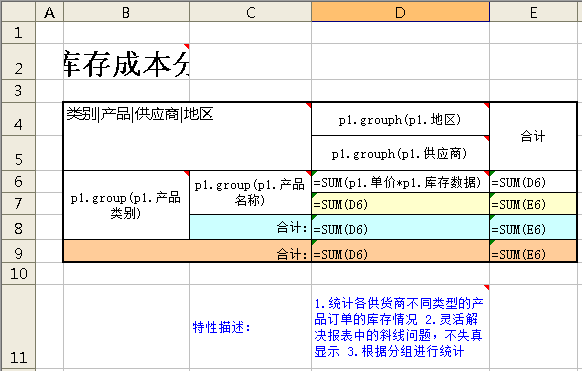Screen dimensions: 582x371
Task: Select row 9 header
Action: click(x=18, y=251)
